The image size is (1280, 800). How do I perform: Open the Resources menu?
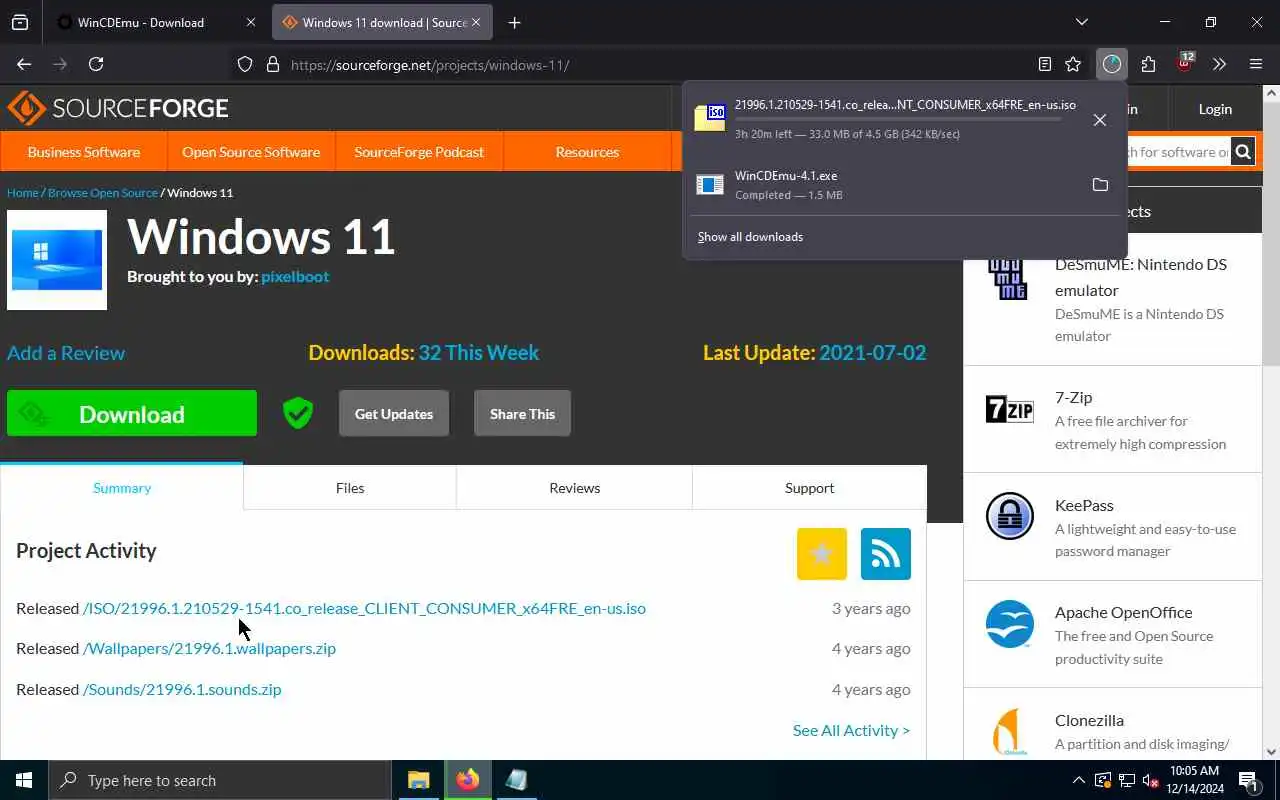click(x=587, y=152)
